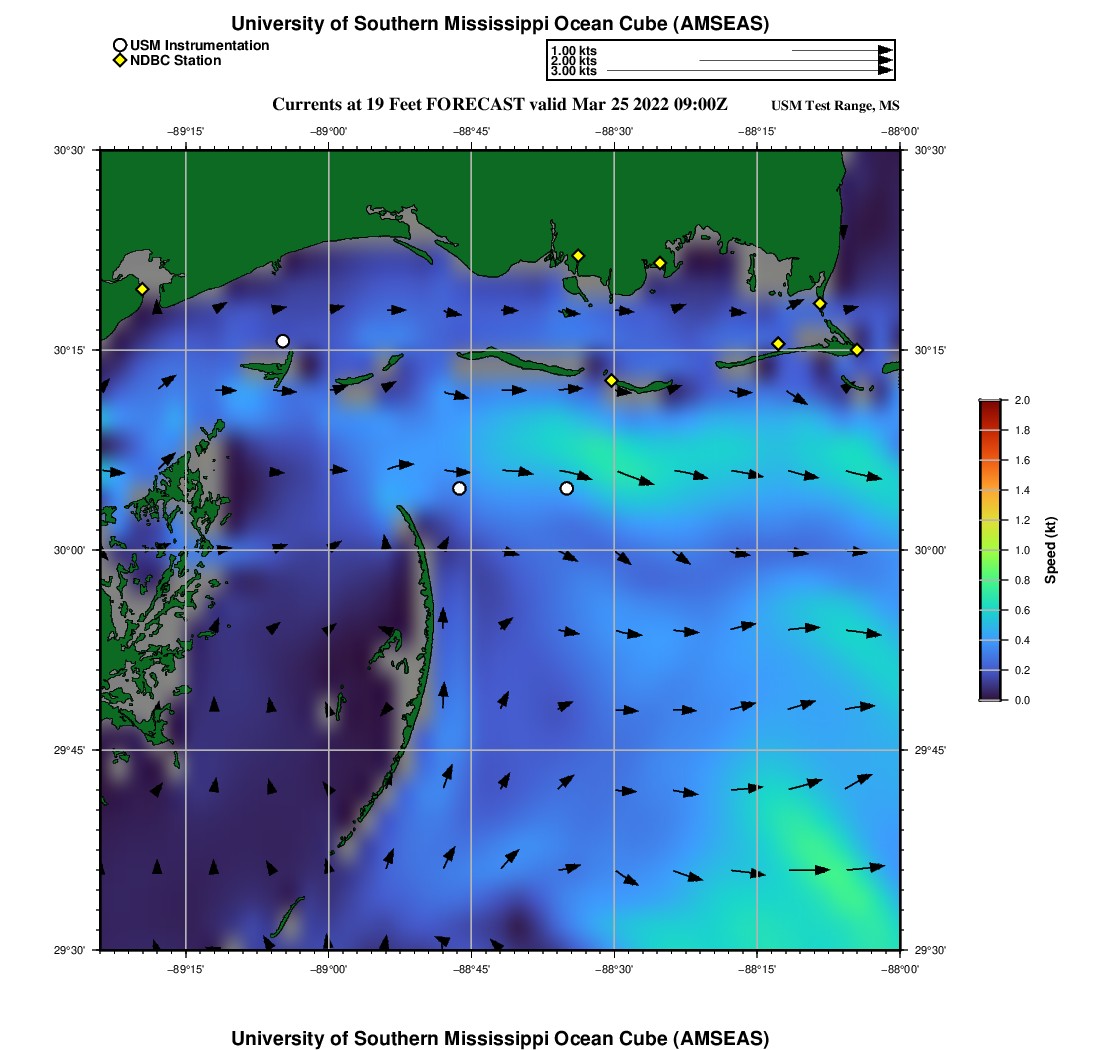Click the NDBC diamond on the coast right of -88°30'
This screenshot has height=1050, width=1100.
(x=659, y=264)
